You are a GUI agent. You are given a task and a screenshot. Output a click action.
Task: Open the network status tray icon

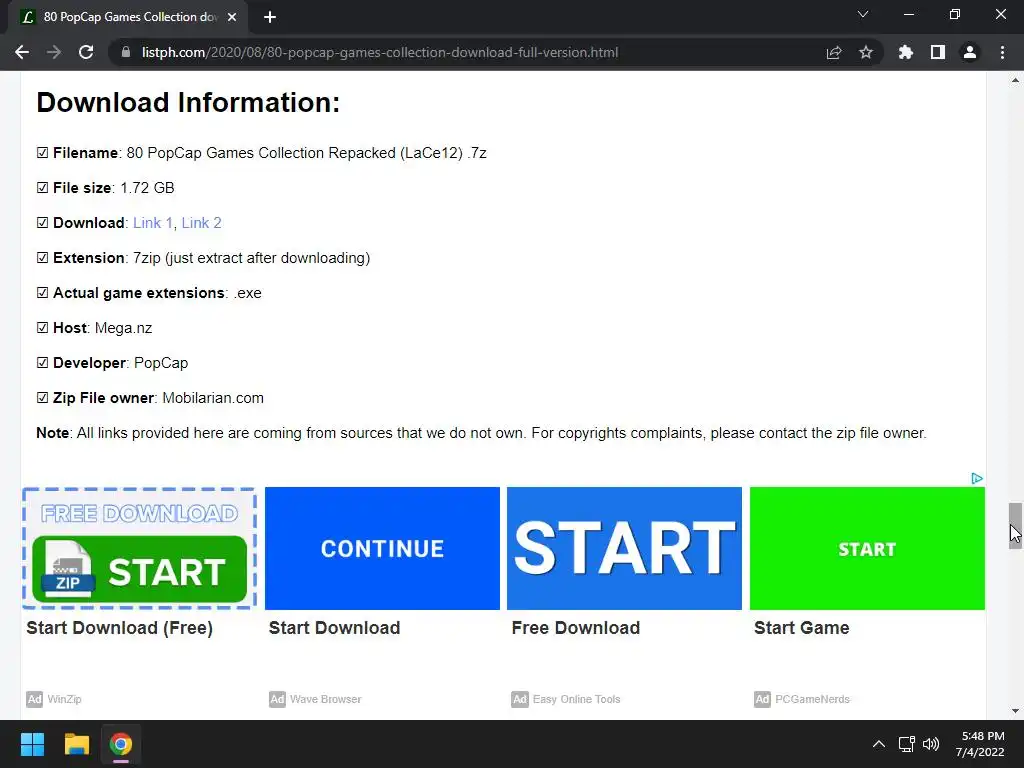click(906, 744)
